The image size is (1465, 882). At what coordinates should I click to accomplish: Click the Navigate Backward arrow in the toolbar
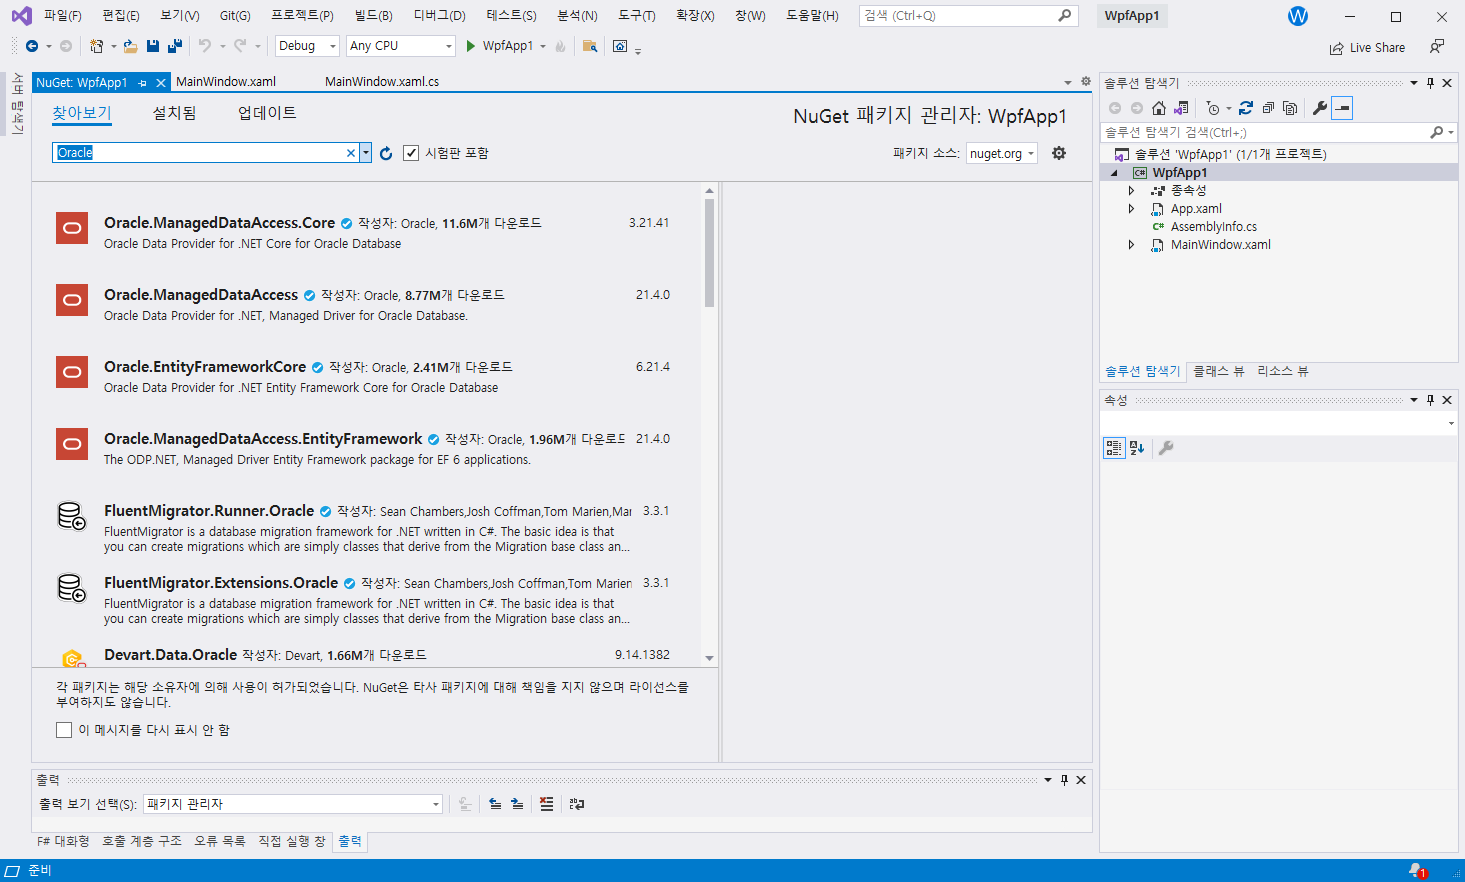[31, 46]
